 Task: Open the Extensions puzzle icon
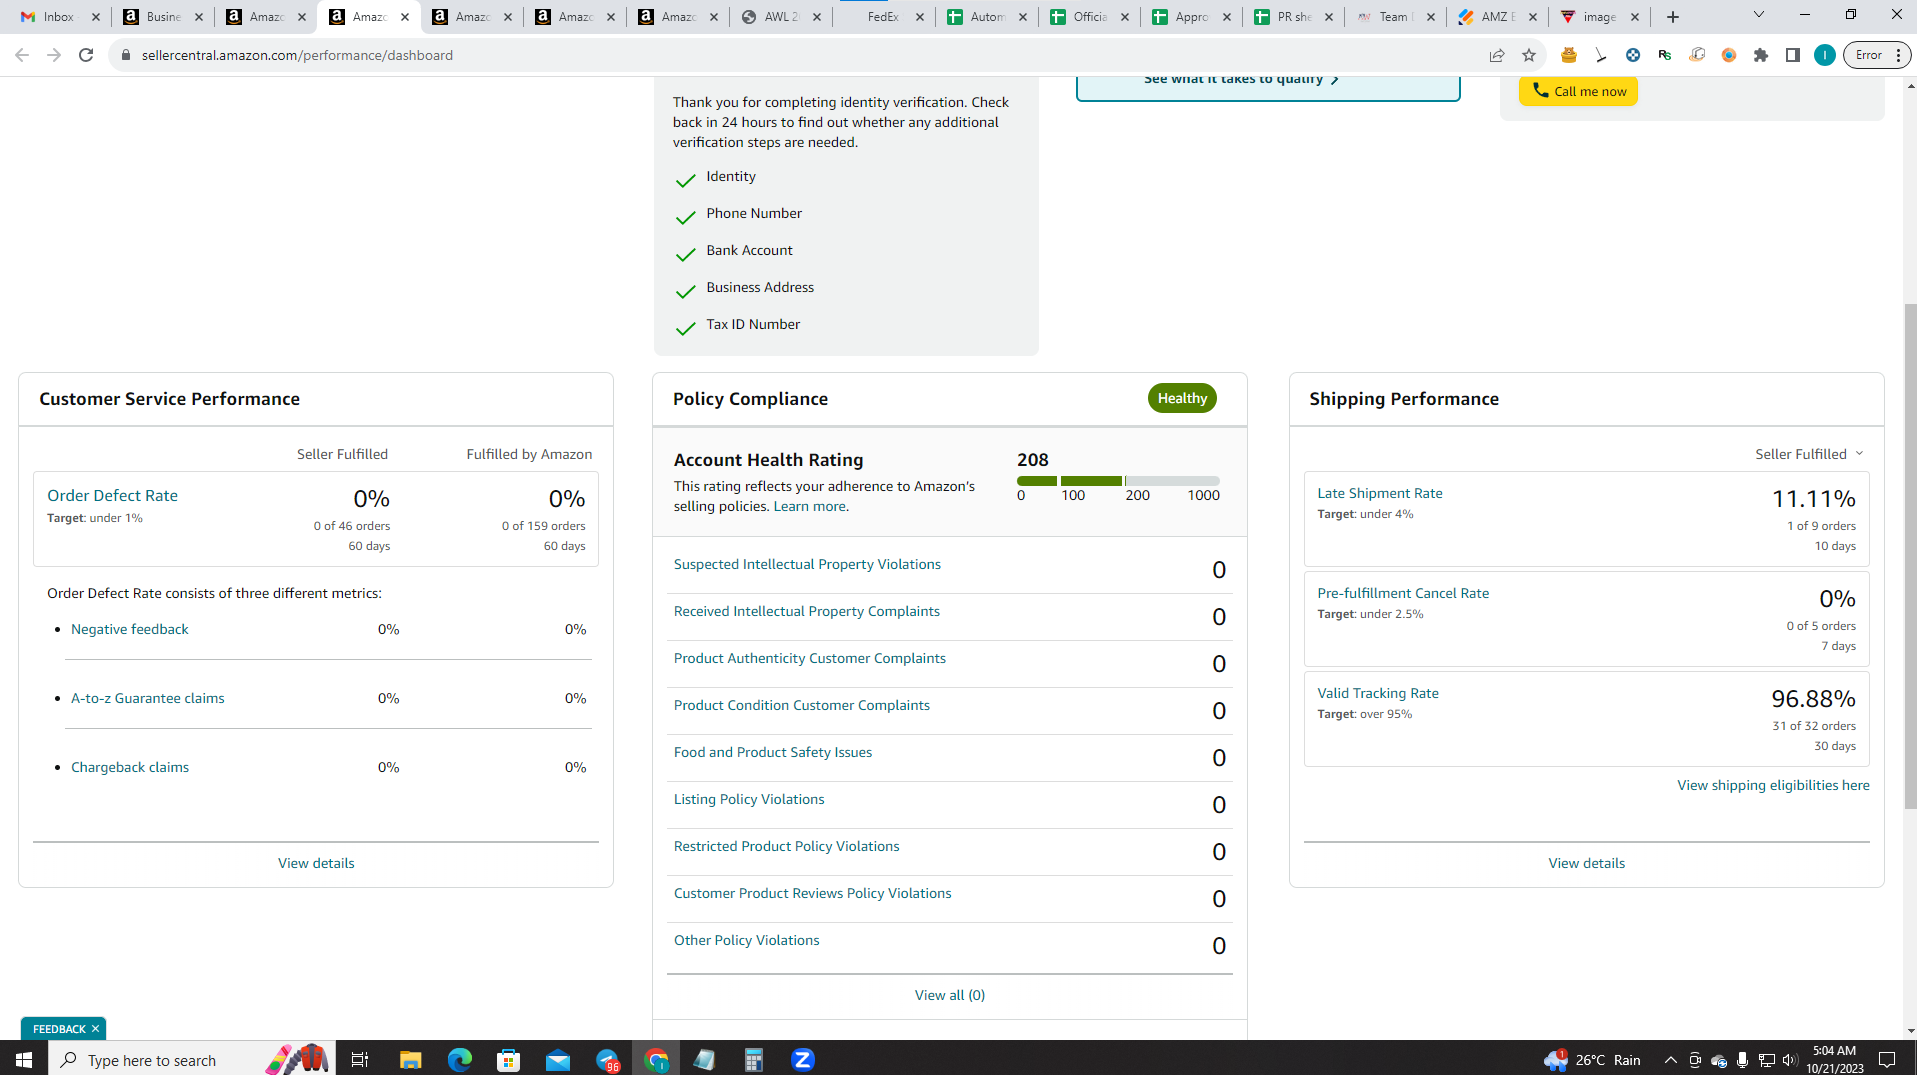[x=1761, y=55]
